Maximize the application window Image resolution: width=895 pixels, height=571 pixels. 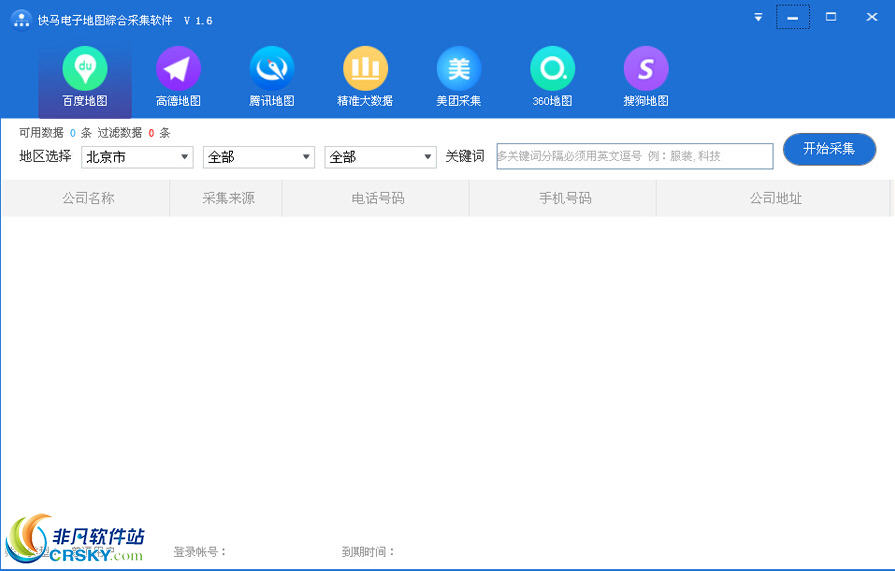coord(831,17)
